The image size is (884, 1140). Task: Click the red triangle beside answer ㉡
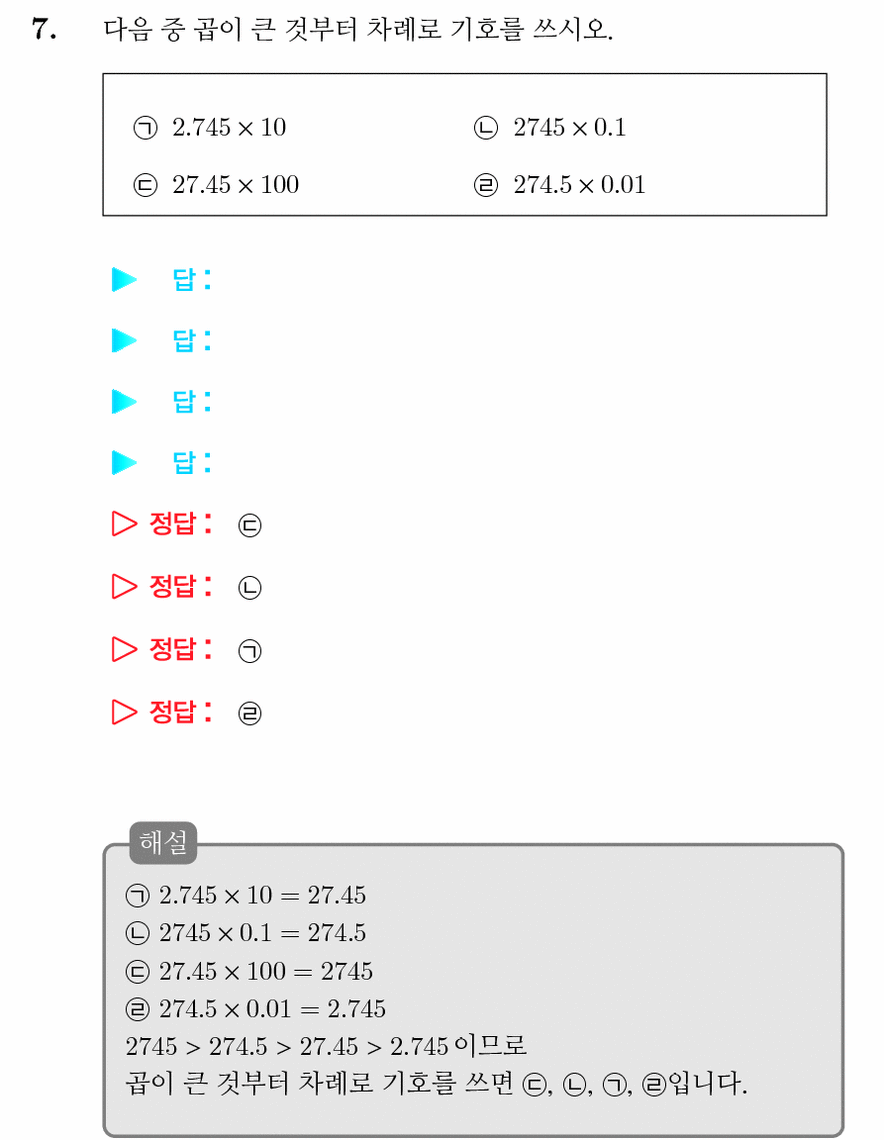tap(124, 586)
